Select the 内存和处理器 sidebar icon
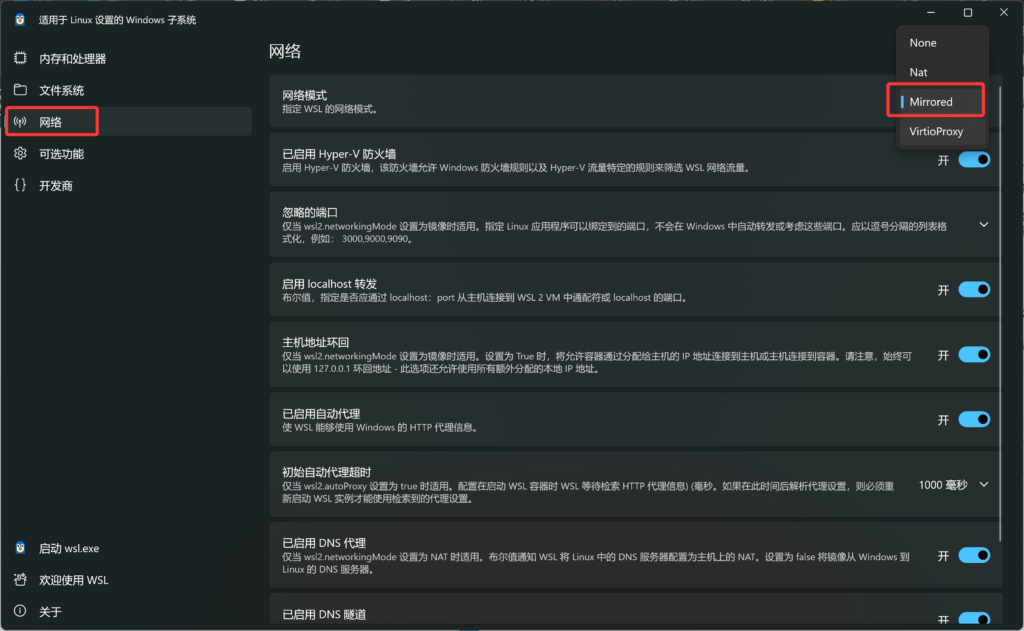 [x=20, y=58]
